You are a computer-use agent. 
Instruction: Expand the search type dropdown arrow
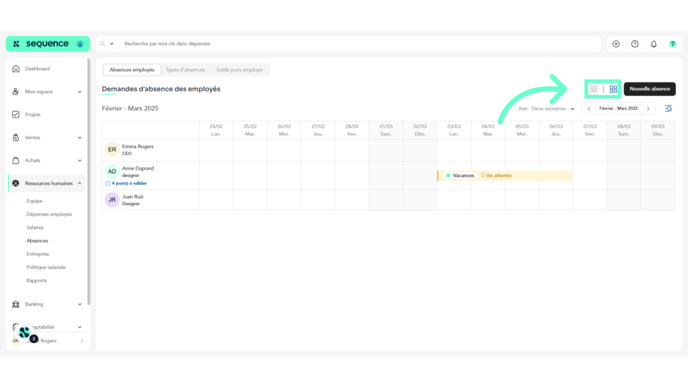pyautogui.click(x=111, y=44)
